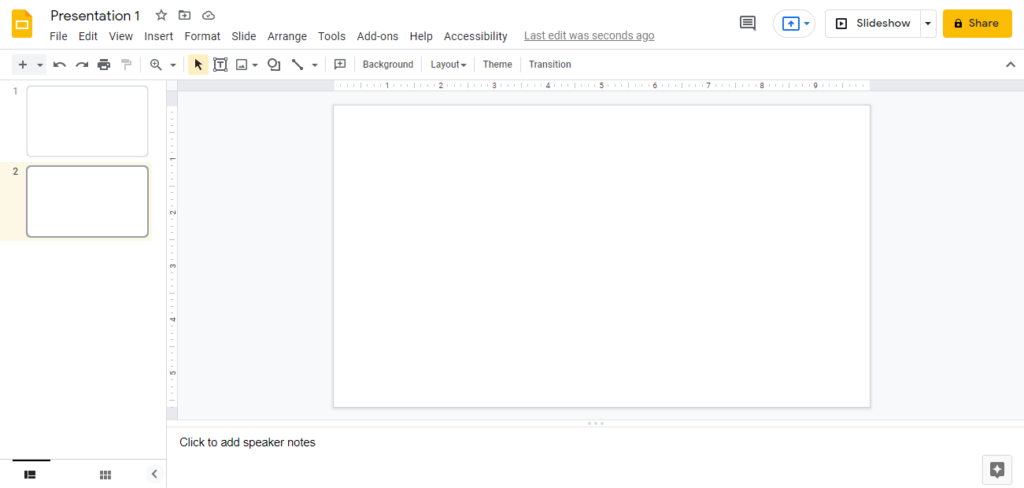Click the Print icon in toolbar
This screenshot has width=1024, height=488.
click(104, 64)
